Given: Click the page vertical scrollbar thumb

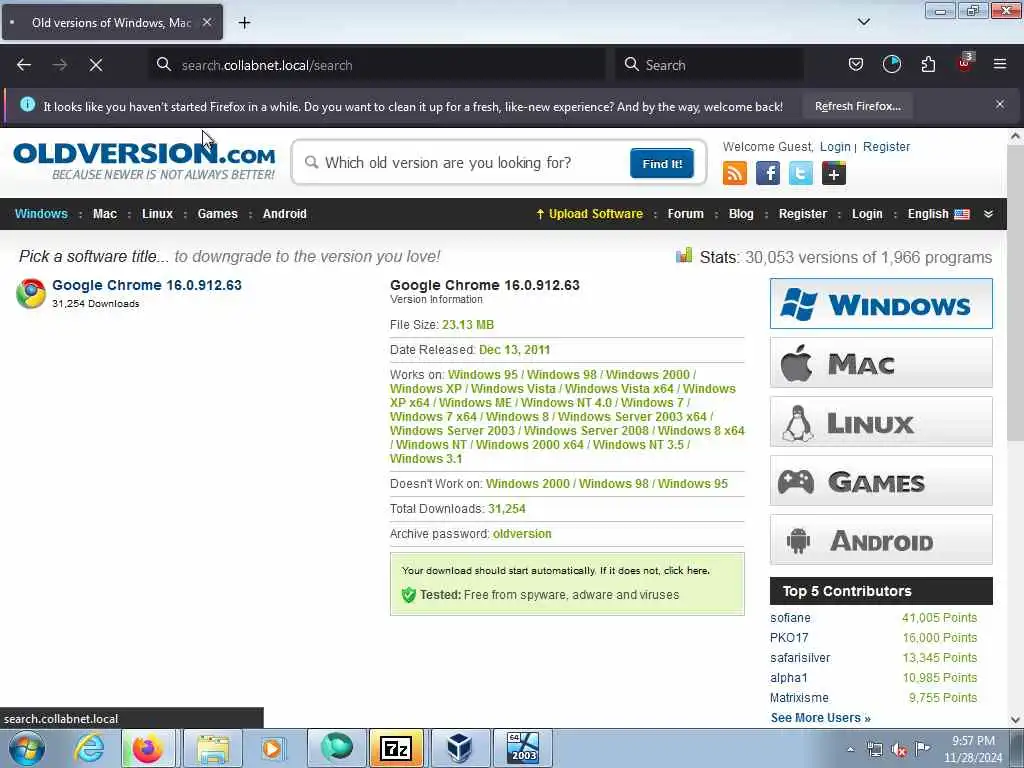Looking at the screenshot, I should [x=1015, y=294].
